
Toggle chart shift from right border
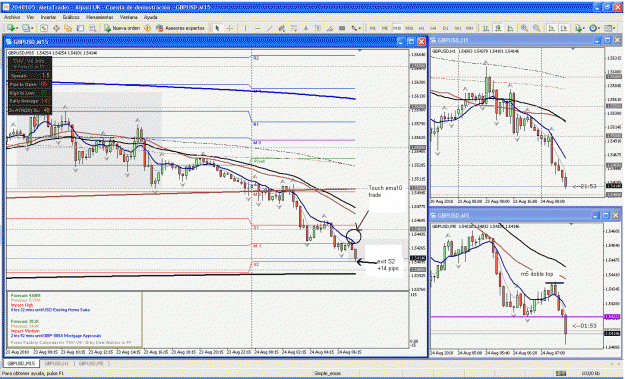point(564,28)
